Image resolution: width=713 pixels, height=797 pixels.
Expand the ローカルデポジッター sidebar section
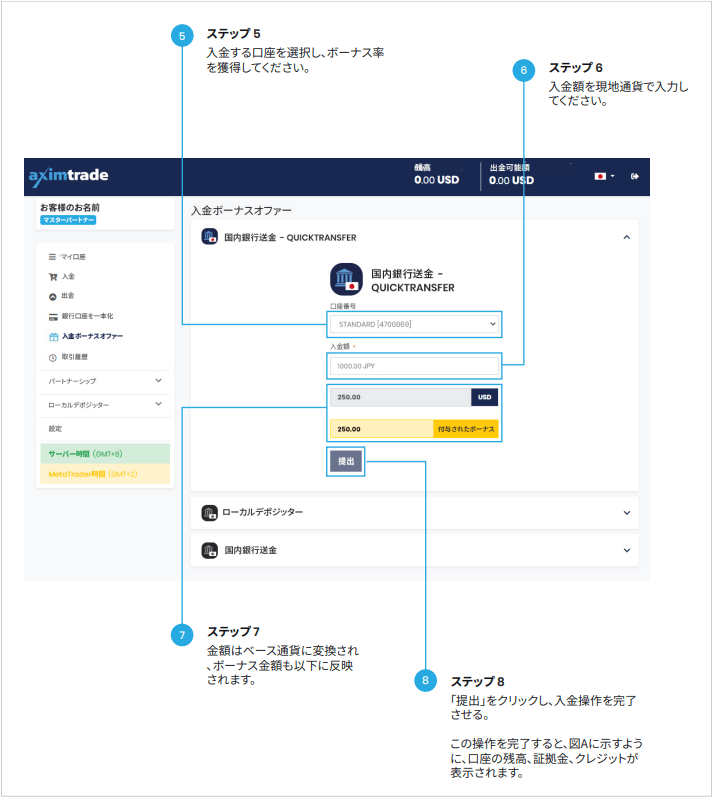tap(105, 405)
